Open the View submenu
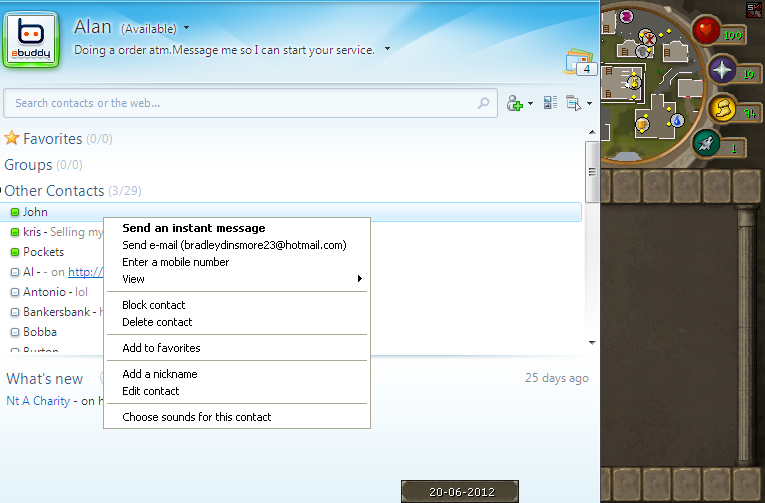765x503 pixels. pyautogui.click(x=237, y=279)
